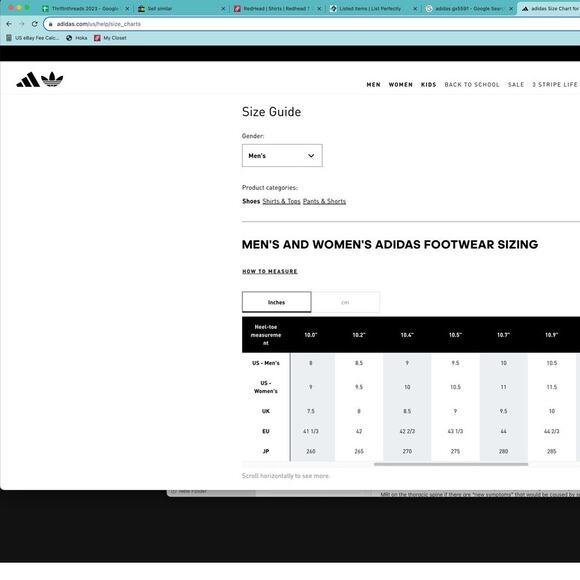Click the JP row label
The width and height of the screenshot is (580, 580).
coord(266,451)
